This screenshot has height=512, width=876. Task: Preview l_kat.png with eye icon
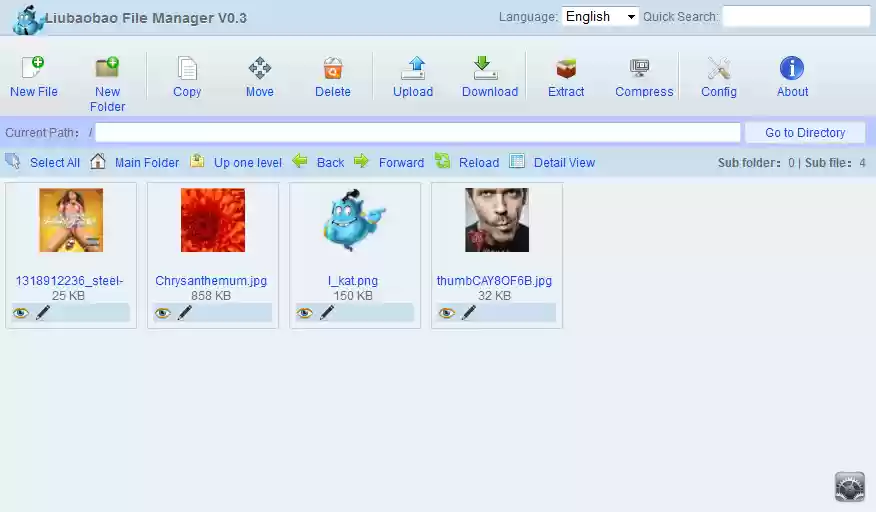click(x=304, y=313)
